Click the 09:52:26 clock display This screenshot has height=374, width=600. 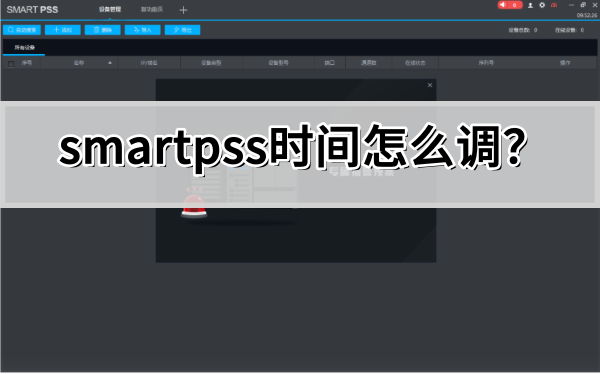(x=587, y=16)
